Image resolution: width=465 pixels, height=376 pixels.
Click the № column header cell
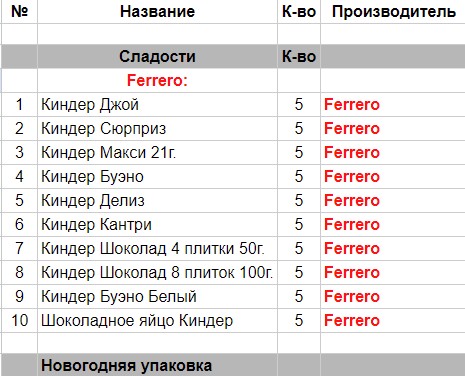tap(19, 12)
